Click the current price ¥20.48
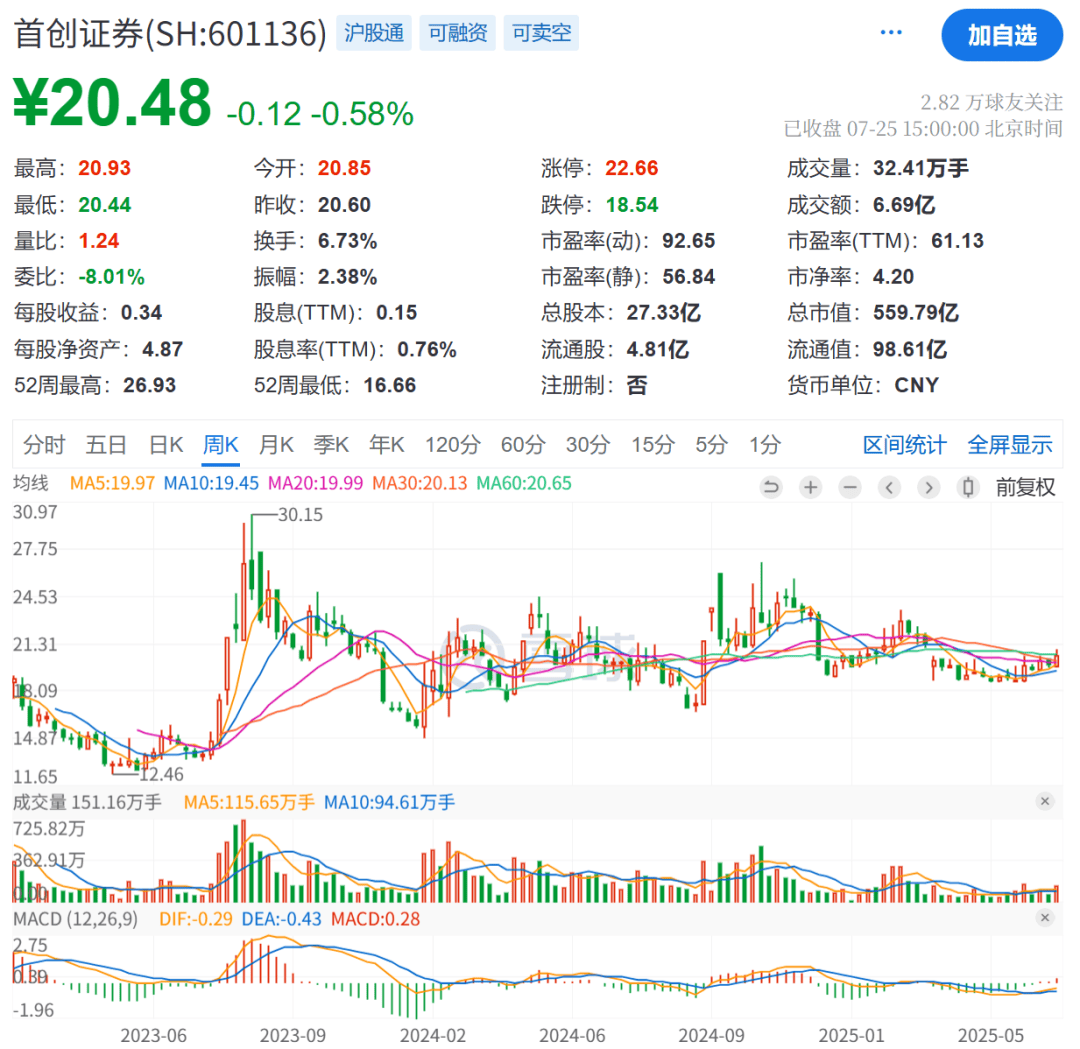This screenshot has height=1049, width=1080. pyautogui.click(x=112, y=103)
